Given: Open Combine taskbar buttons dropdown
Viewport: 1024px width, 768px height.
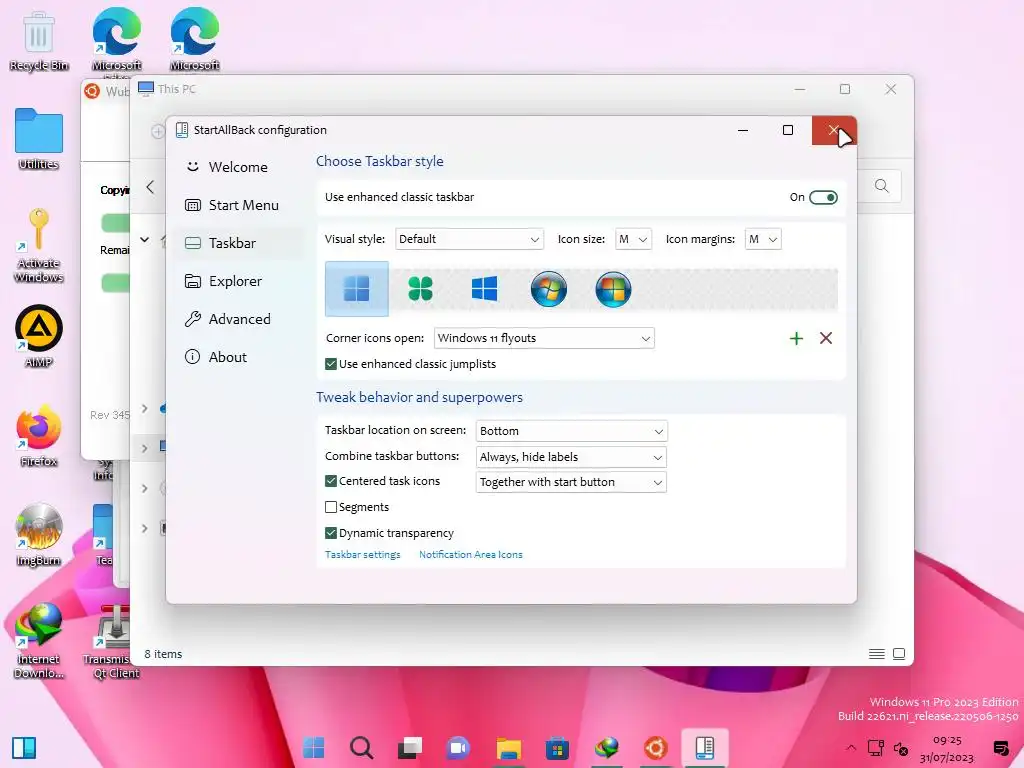Looking at the screenshot, I should coord(571,457).
